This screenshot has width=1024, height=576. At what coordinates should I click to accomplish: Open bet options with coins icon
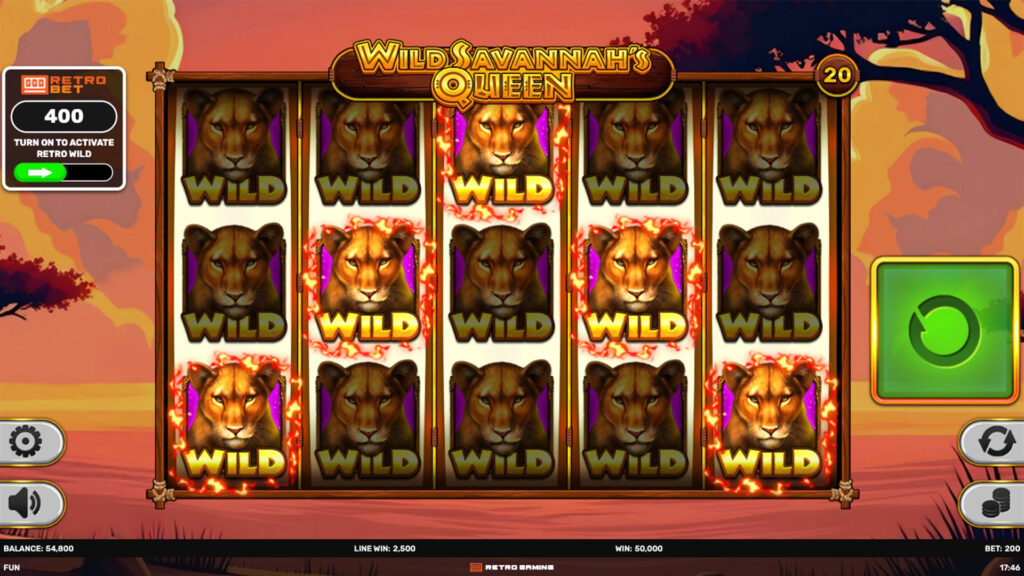[996, 503]
